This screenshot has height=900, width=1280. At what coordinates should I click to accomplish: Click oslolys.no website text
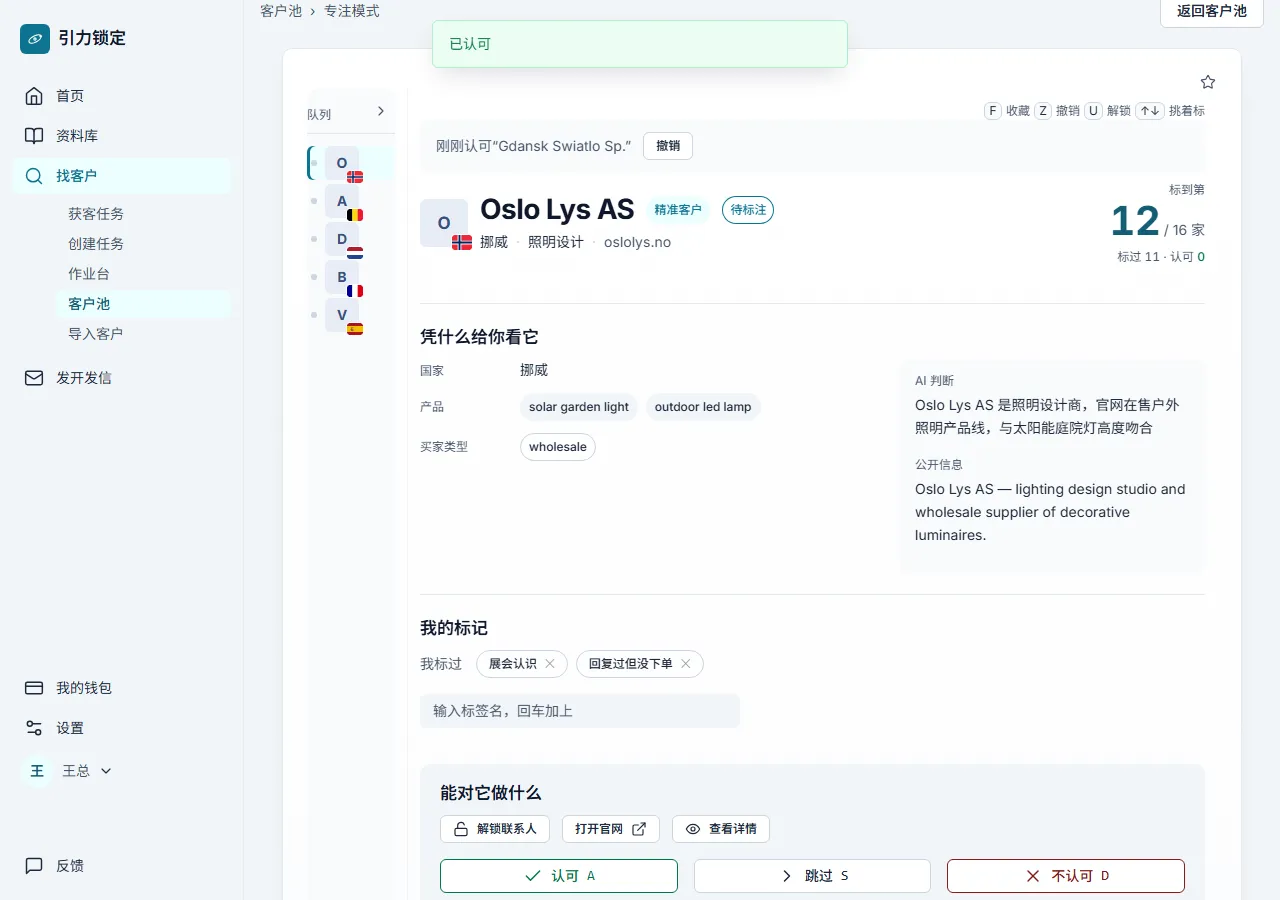click(637, 242)
